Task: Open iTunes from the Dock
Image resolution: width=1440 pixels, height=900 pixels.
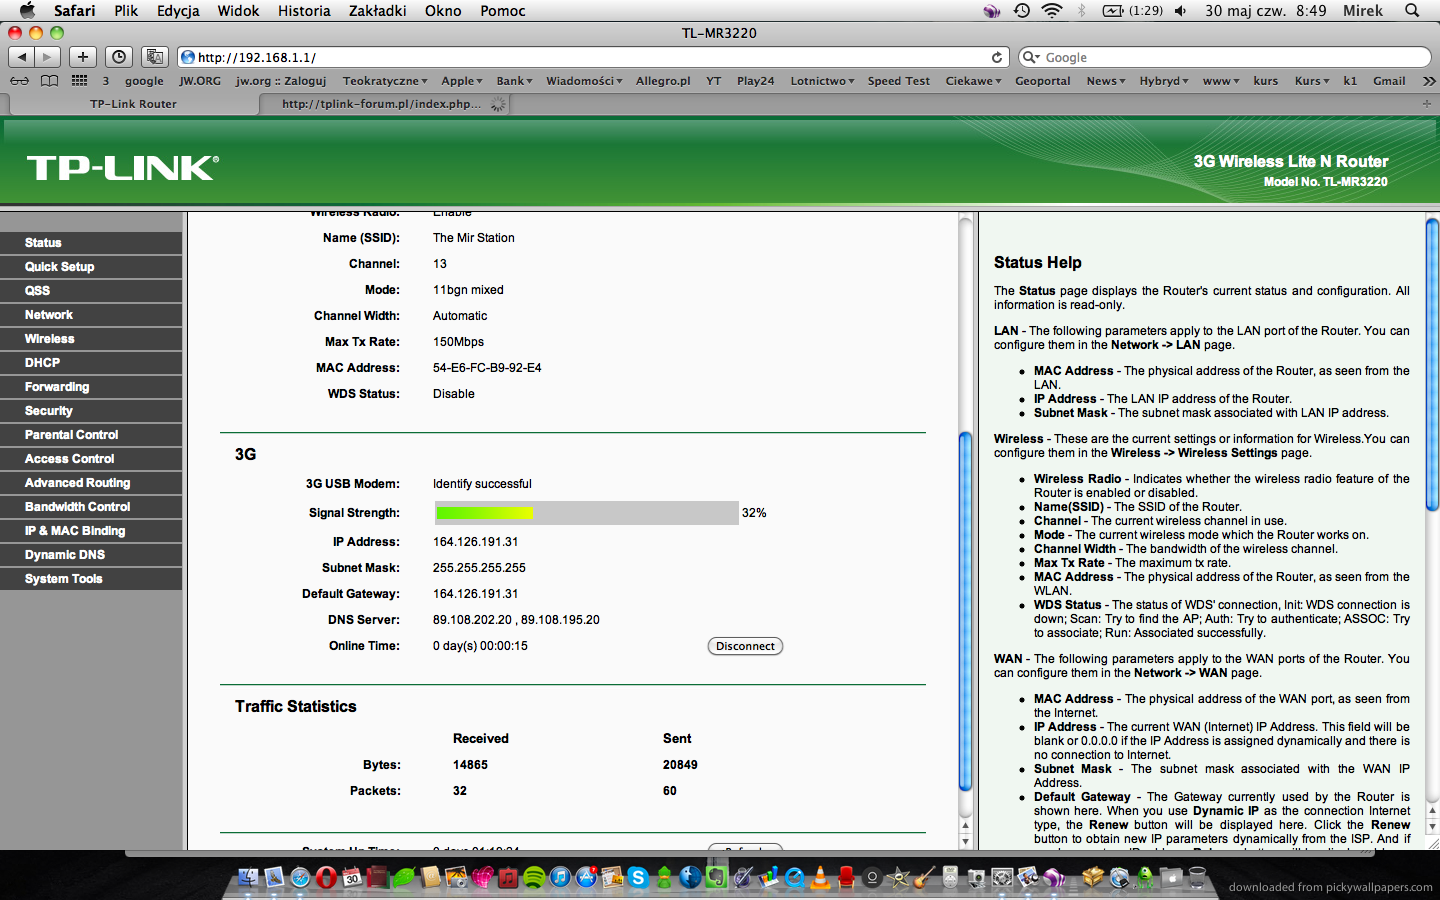Action: (560, 878)
